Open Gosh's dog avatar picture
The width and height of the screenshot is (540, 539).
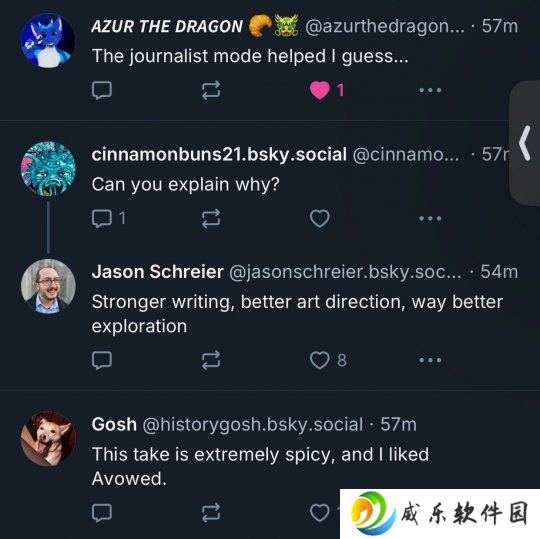tap(48, 439)
